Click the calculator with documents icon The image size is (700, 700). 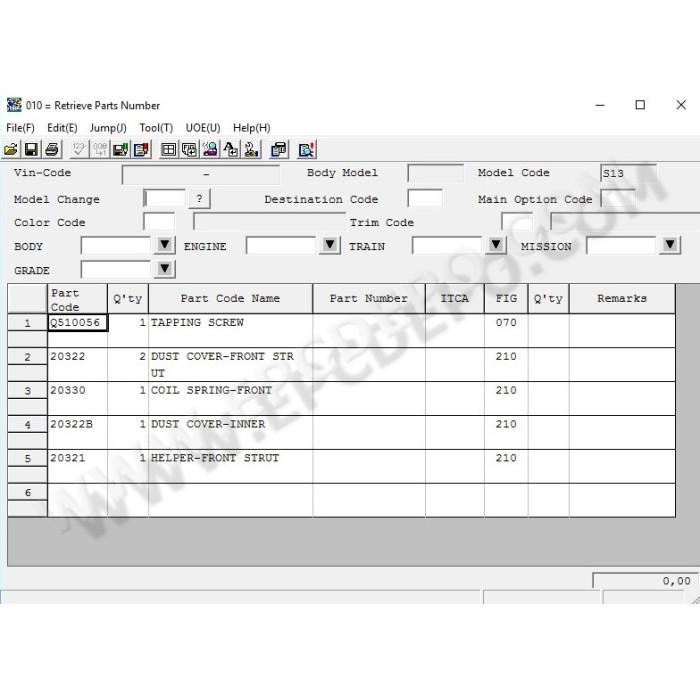pyautogui.click(x=279, y=150)
